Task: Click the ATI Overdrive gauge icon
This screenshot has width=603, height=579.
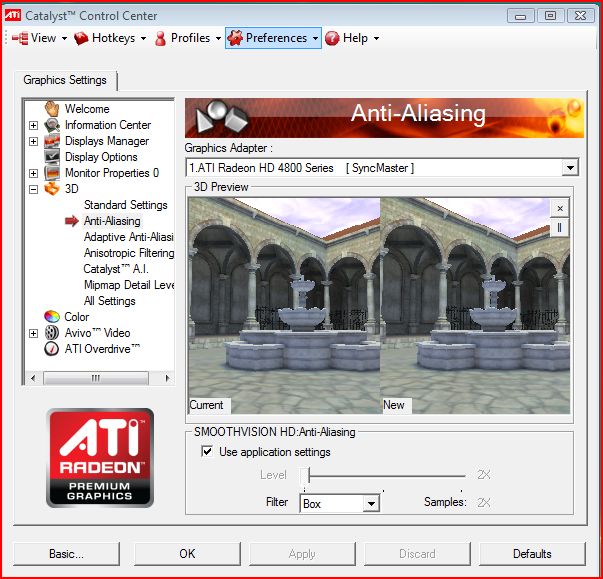Action: (x=52, y=349)
